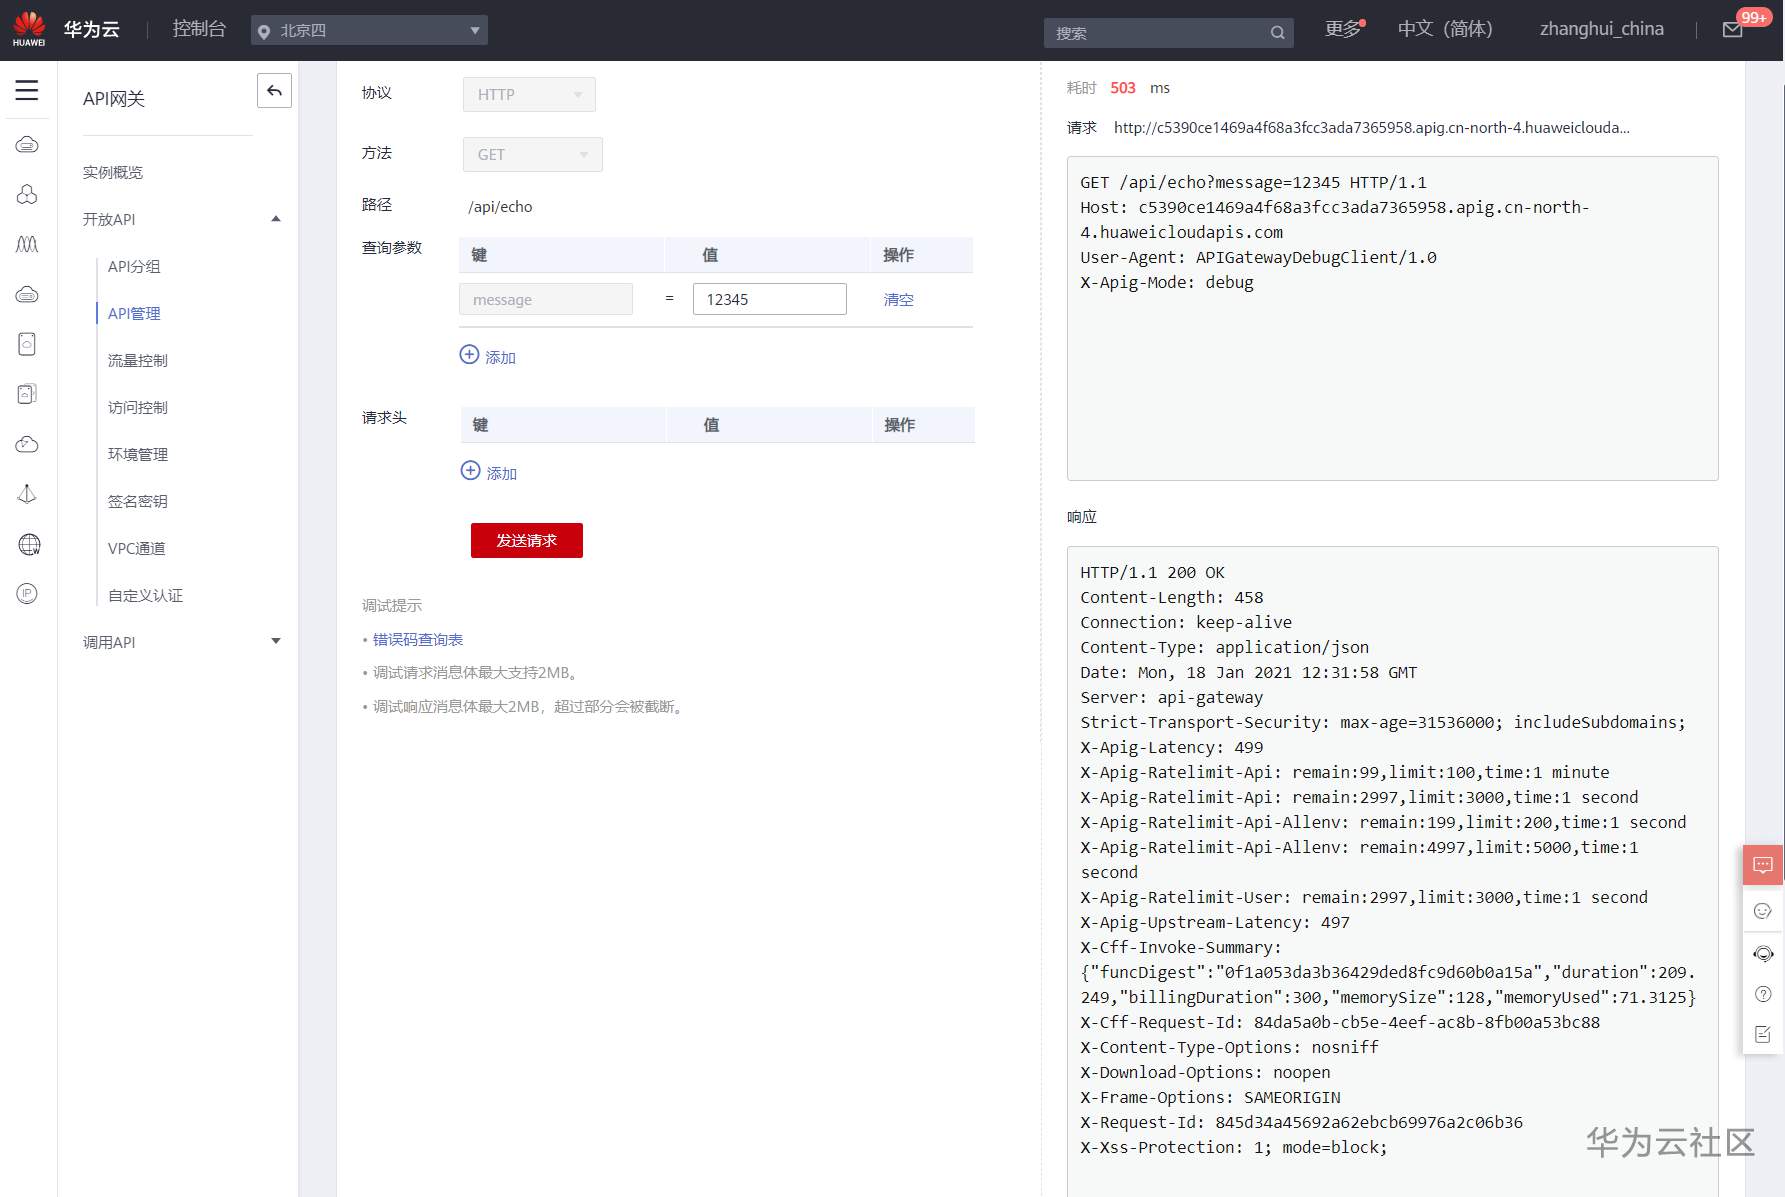Click the API网关 sidebar title
1785x1197 pixels.
(x=114, y=98)
